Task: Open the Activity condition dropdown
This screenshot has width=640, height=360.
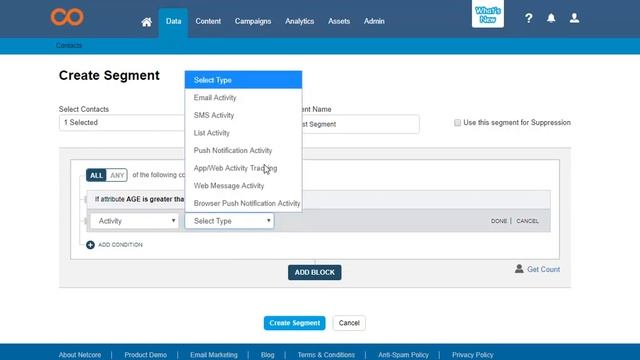Action: [x=134, y=221]
